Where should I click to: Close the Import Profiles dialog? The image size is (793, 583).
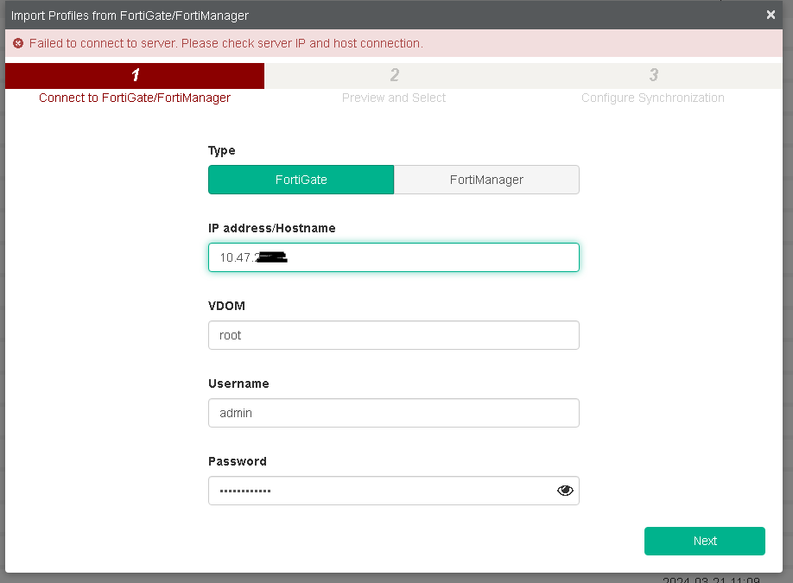[771, 15]
